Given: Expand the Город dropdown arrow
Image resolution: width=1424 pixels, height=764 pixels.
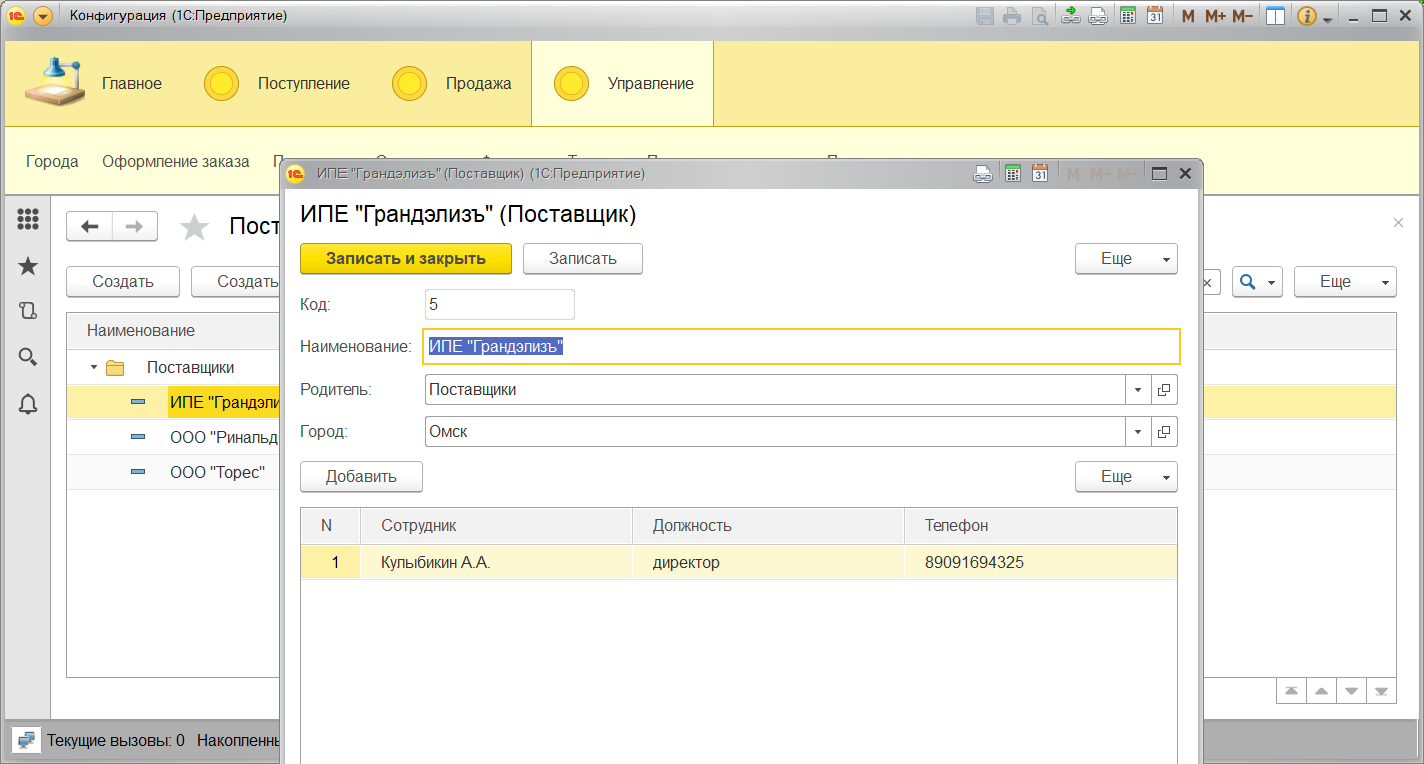Looking at the screenshot, I should click(x=1138, y=432).
